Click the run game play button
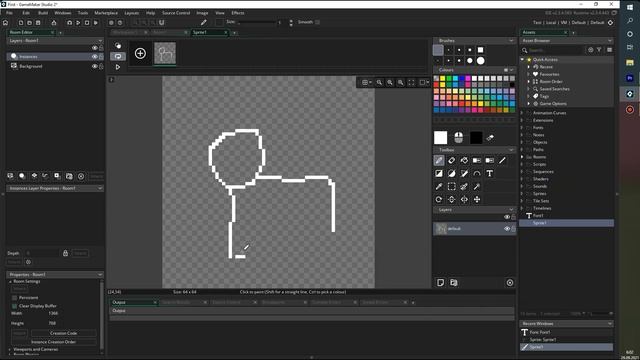The width and height of the screenshot is (640, 360). tap(78, 23)
